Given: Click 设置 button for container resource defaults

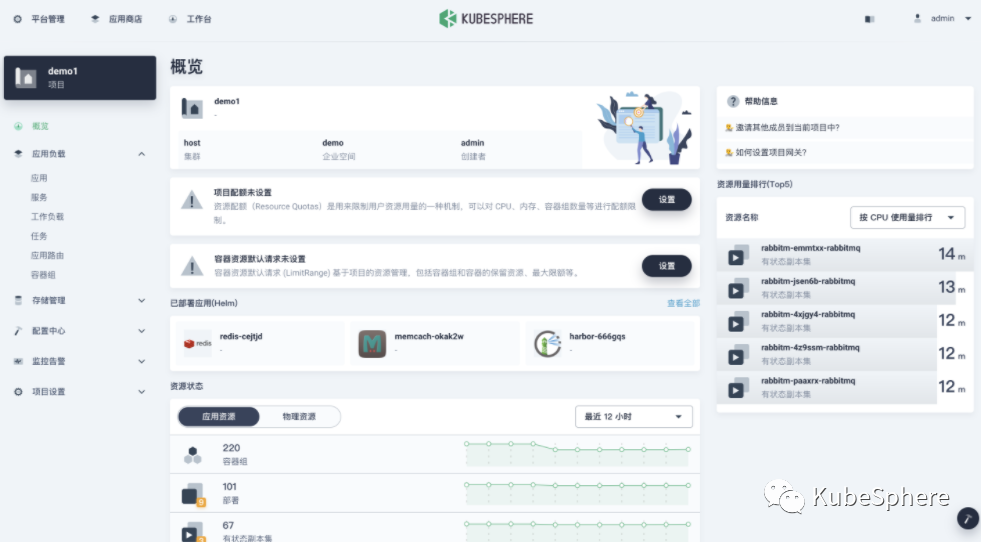Looking at the screenshot, I should (666, 266).
